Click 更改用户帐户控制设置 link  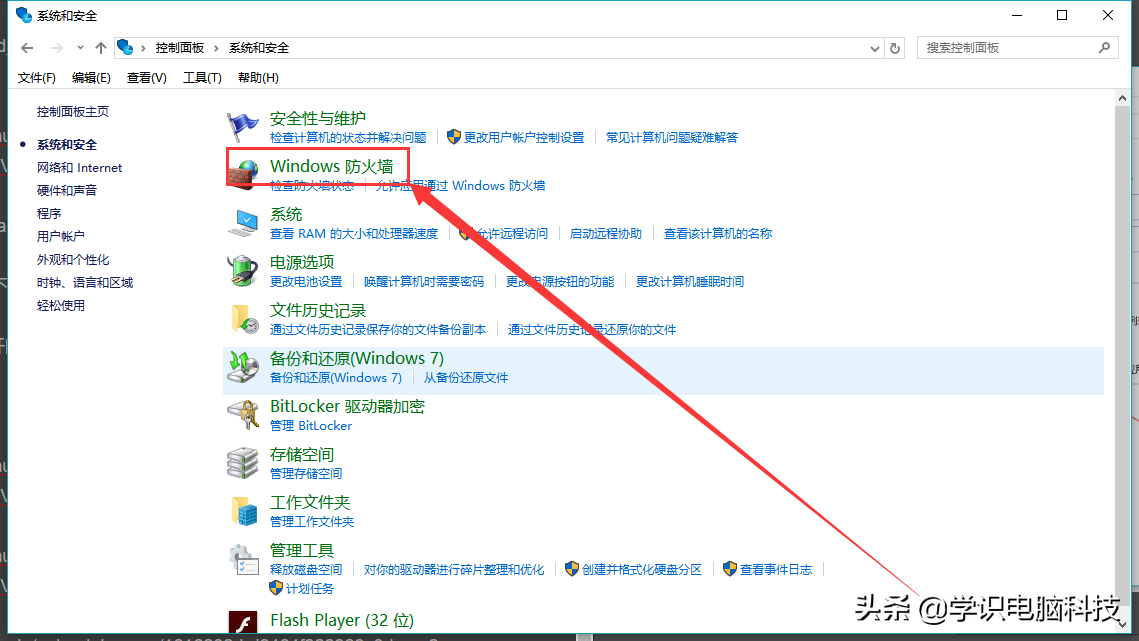523,137
